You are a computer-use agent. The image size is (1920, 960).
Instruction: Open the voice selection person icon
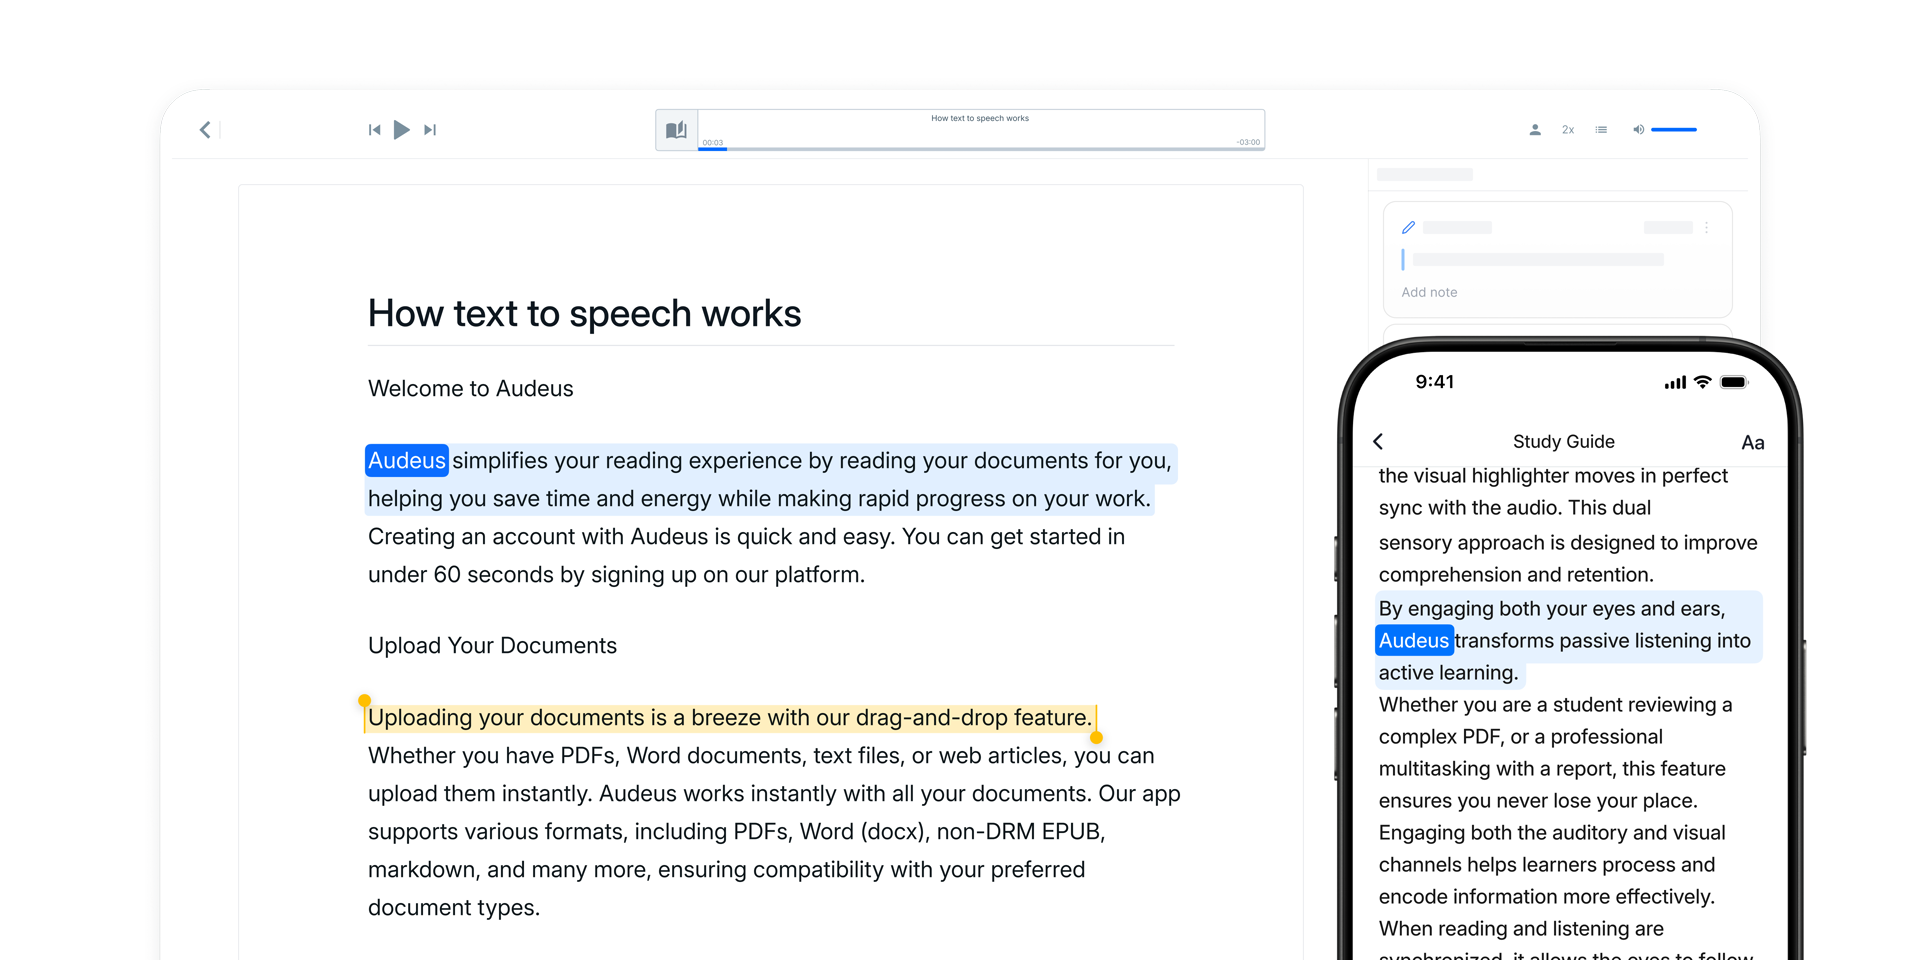pos(1535,130)
